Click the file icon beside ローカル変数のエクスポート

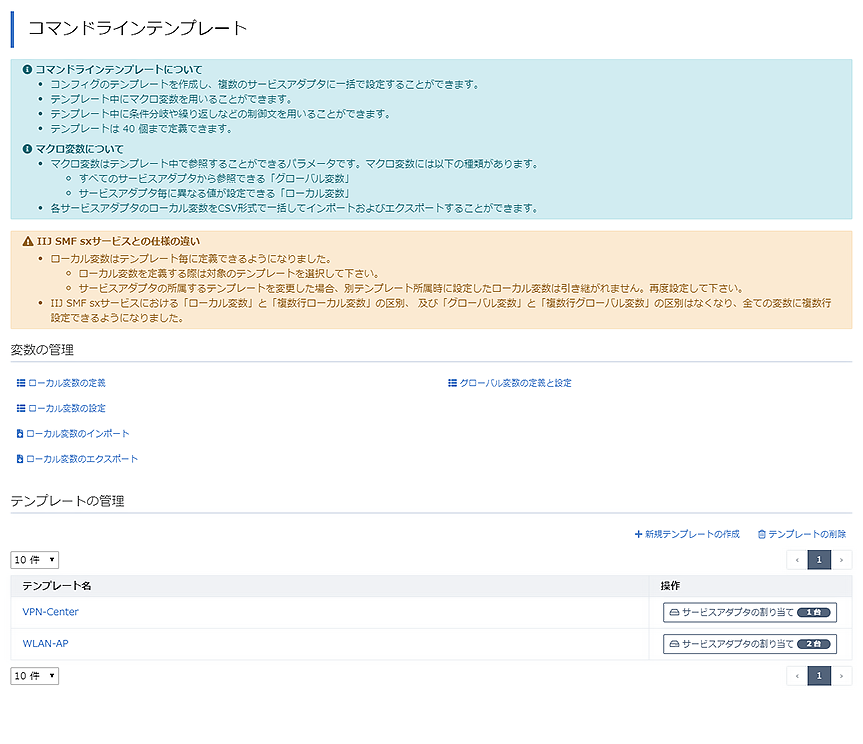point(21,459)
